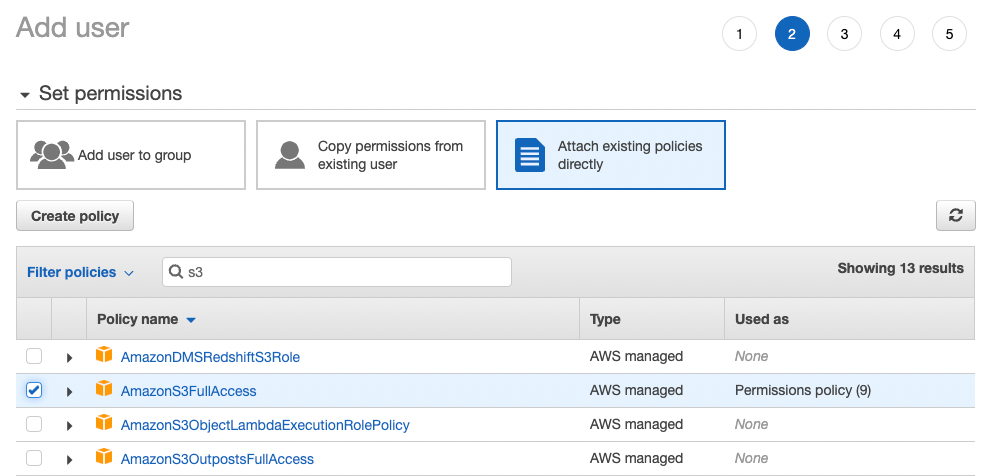Jump to wizard step 3
Image resolution: width=993 pixels, height=476 pixels.
pyautogui.click(x=844, y=34)
